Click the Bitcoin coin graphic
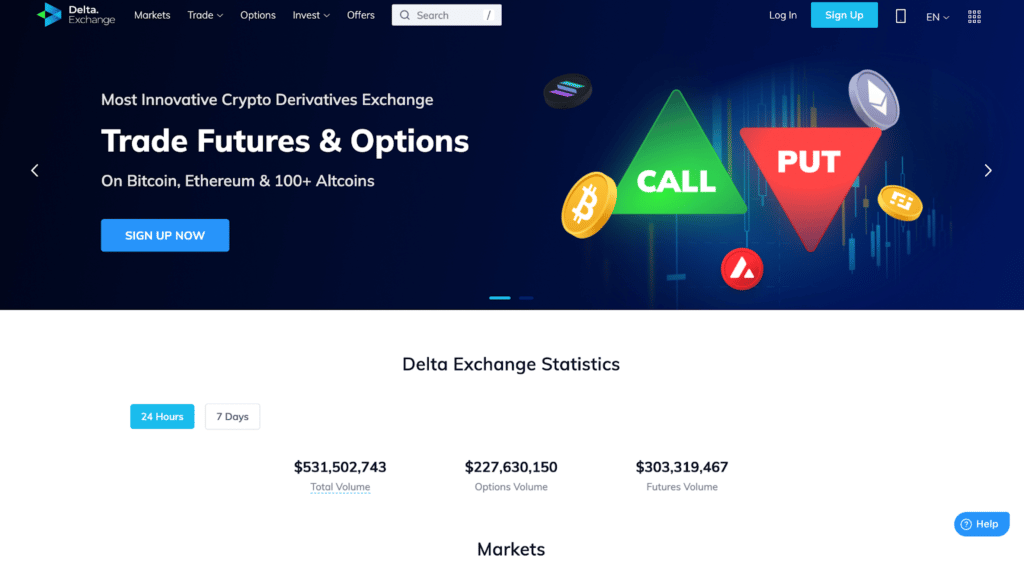 click(x=588, y=204)
